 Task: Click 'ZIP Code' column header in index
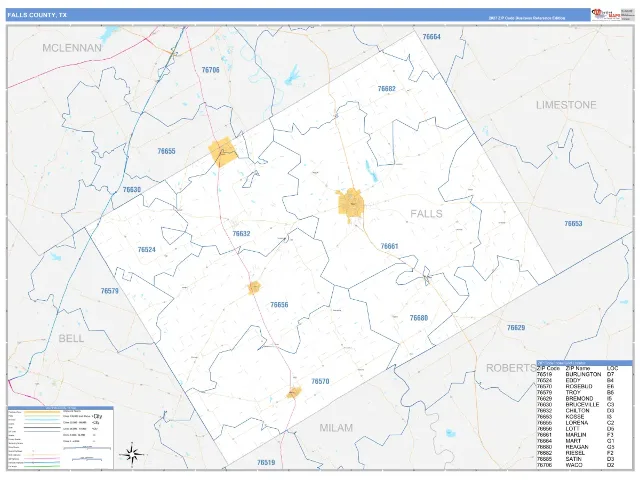point(548,368)
